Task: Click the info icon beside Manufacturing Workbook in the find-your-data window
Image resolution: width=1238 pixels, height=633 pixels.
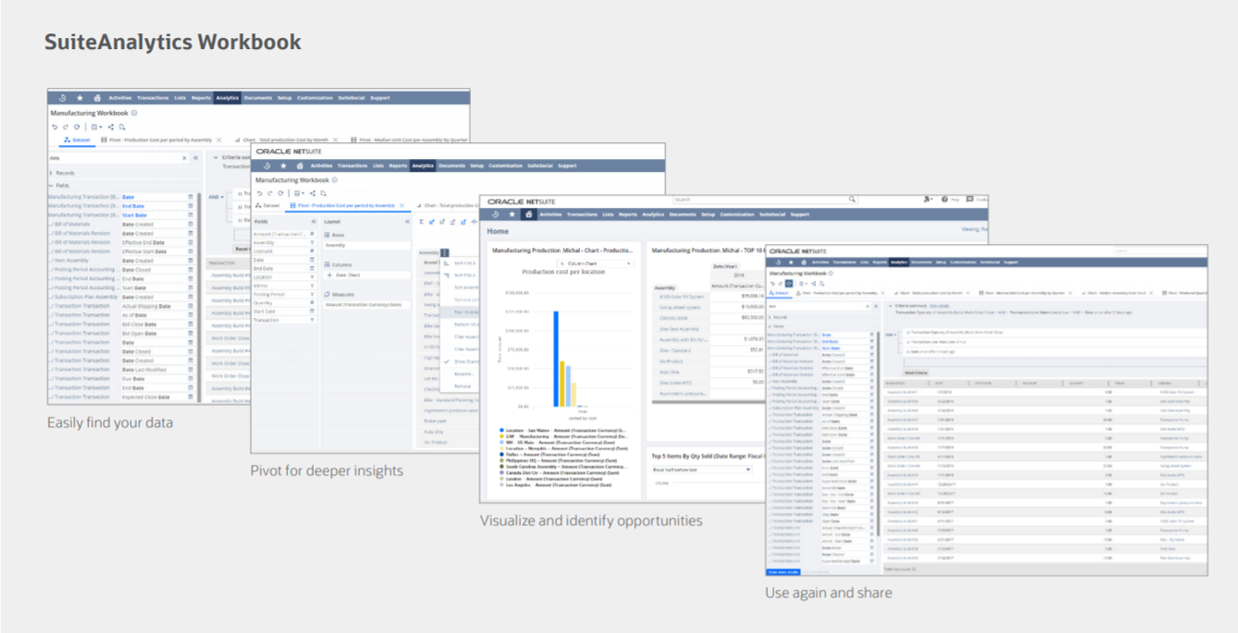Action: tap(134, 113)
